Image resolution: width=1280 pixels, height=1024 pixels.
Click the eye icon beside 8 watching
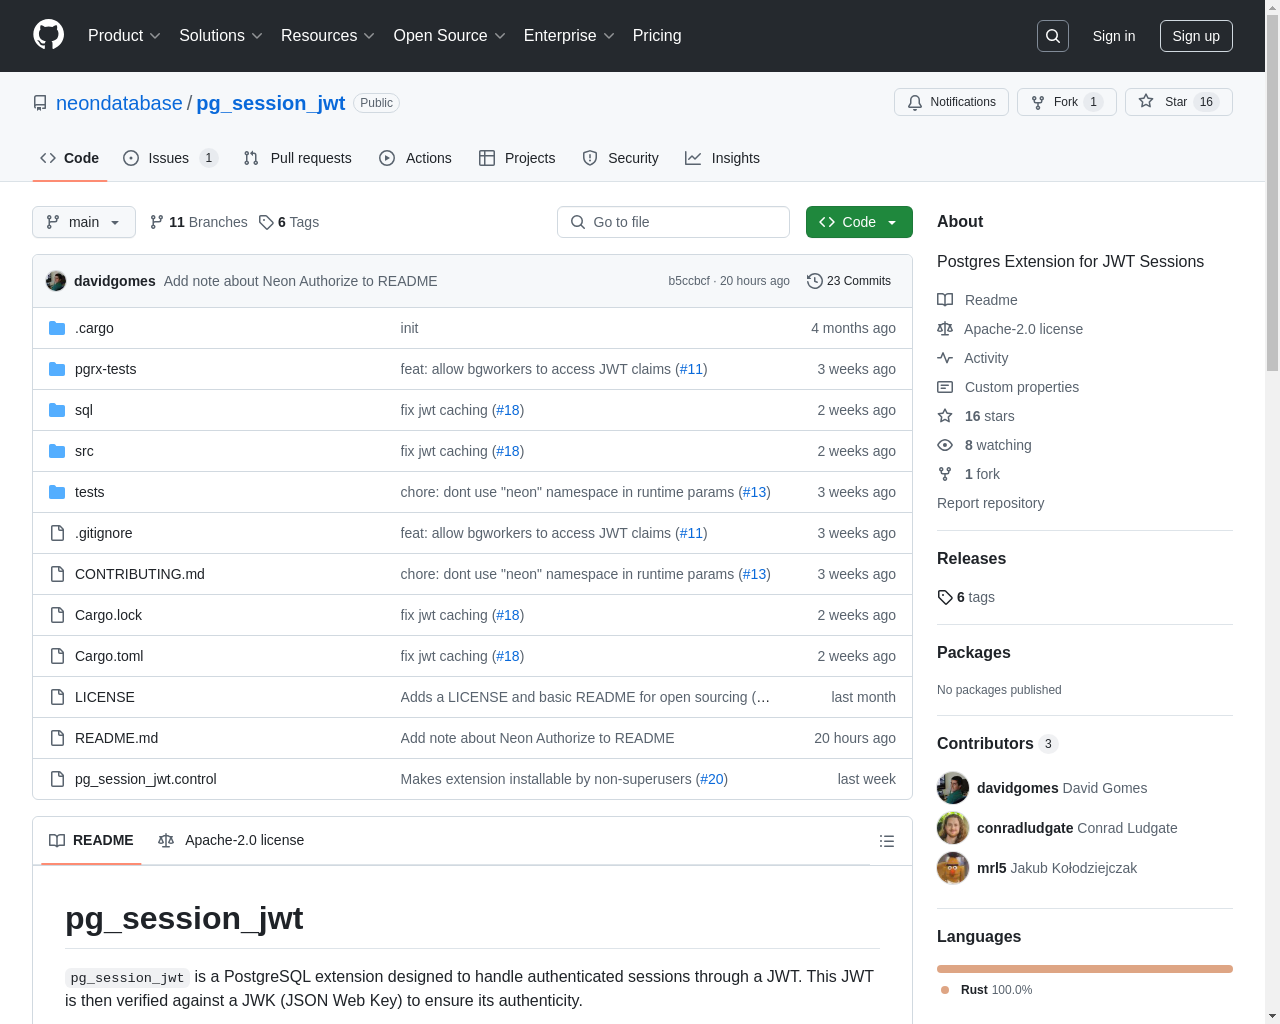[945, 445]
